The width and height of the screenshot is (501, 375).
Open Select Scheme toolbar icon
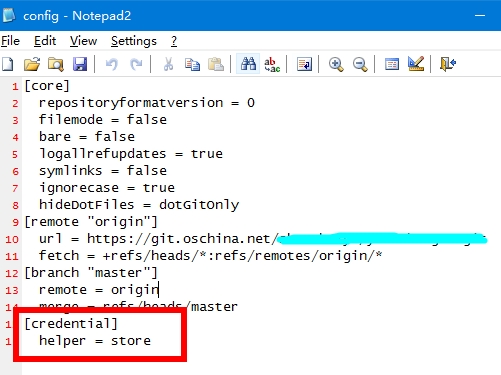point(392,64)
